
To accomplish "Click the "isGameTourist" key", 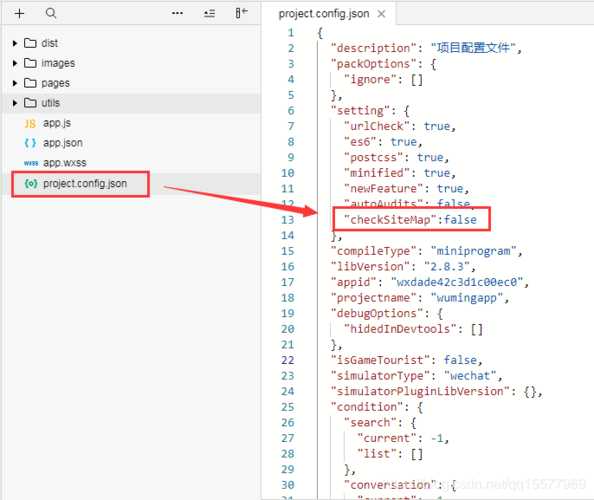I will [x=380, y=360].
